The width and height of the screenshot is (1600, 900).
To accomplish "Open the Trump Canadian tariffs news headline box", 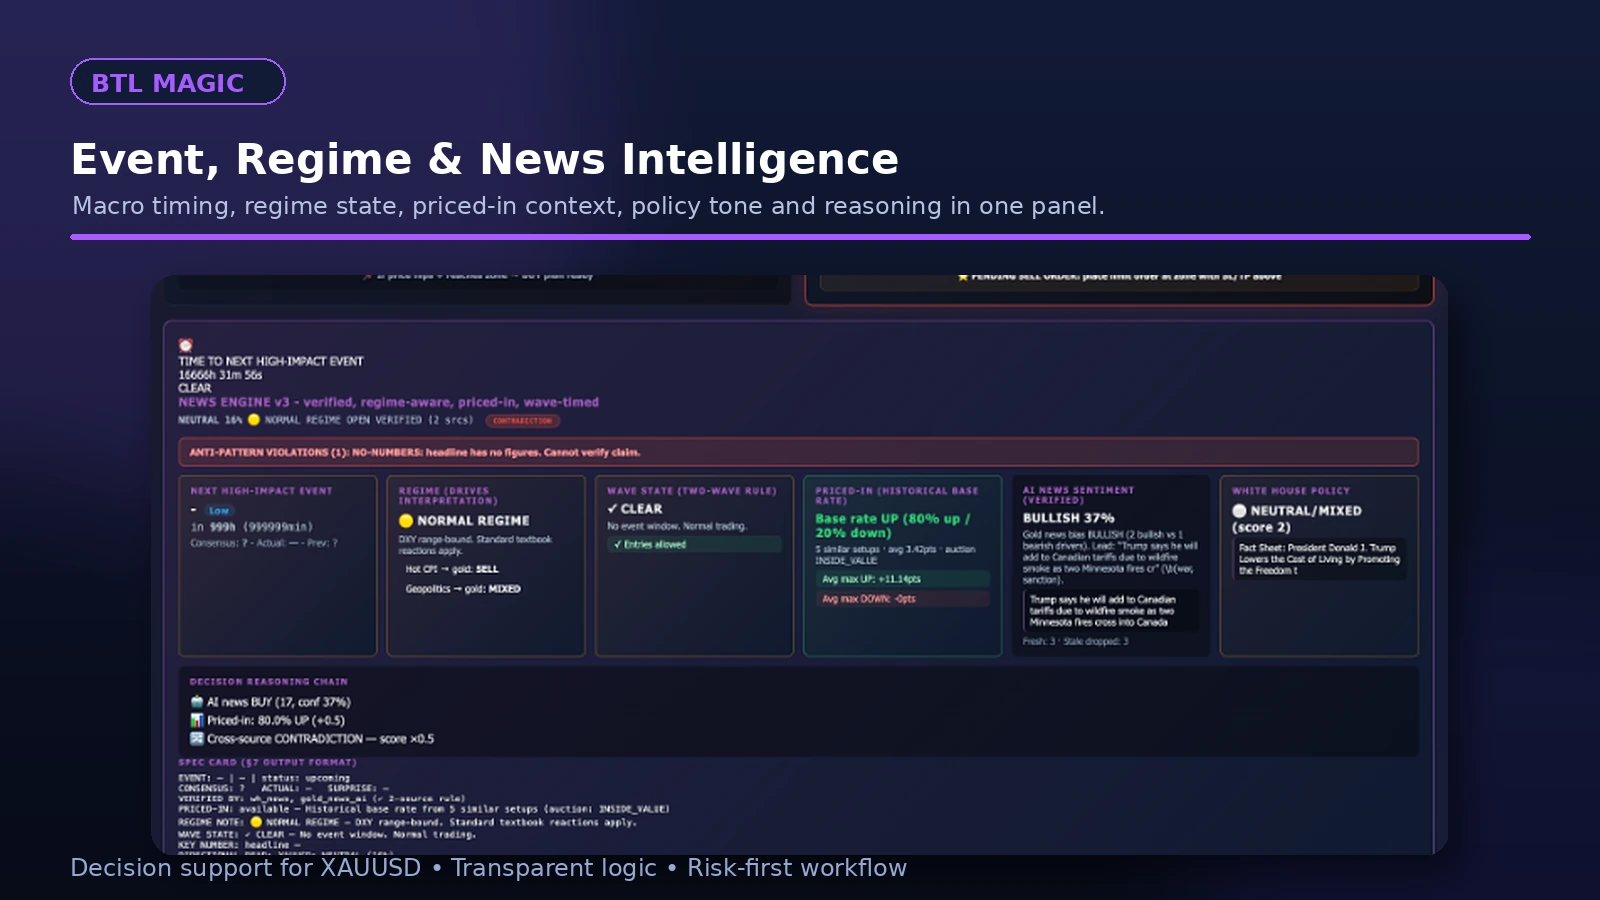I will point(1110,610).
